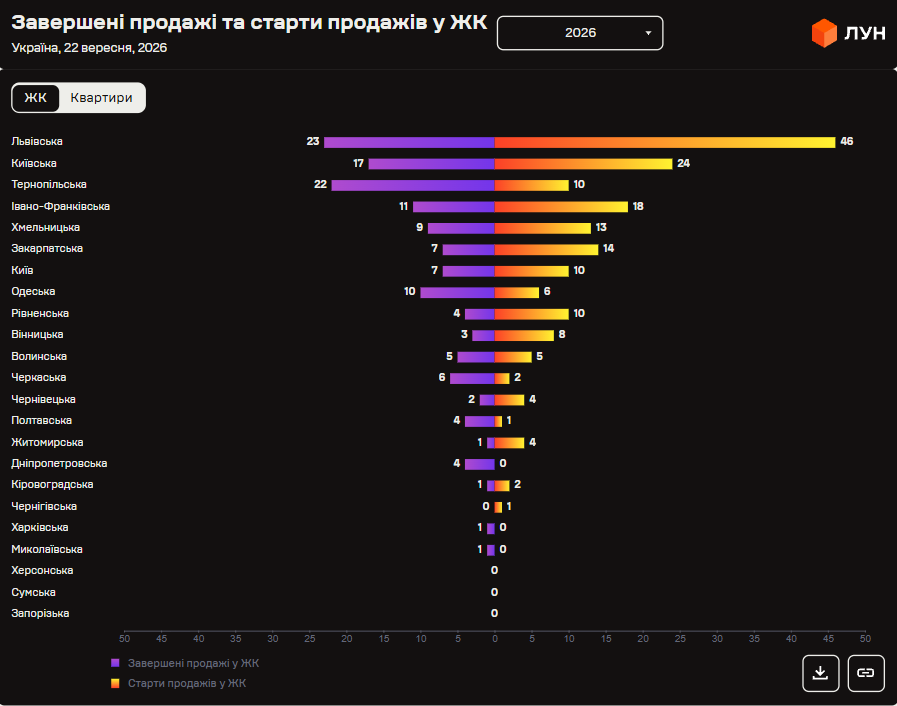Click the Львівська region label

pyautogui.click(x=37, y=141)
